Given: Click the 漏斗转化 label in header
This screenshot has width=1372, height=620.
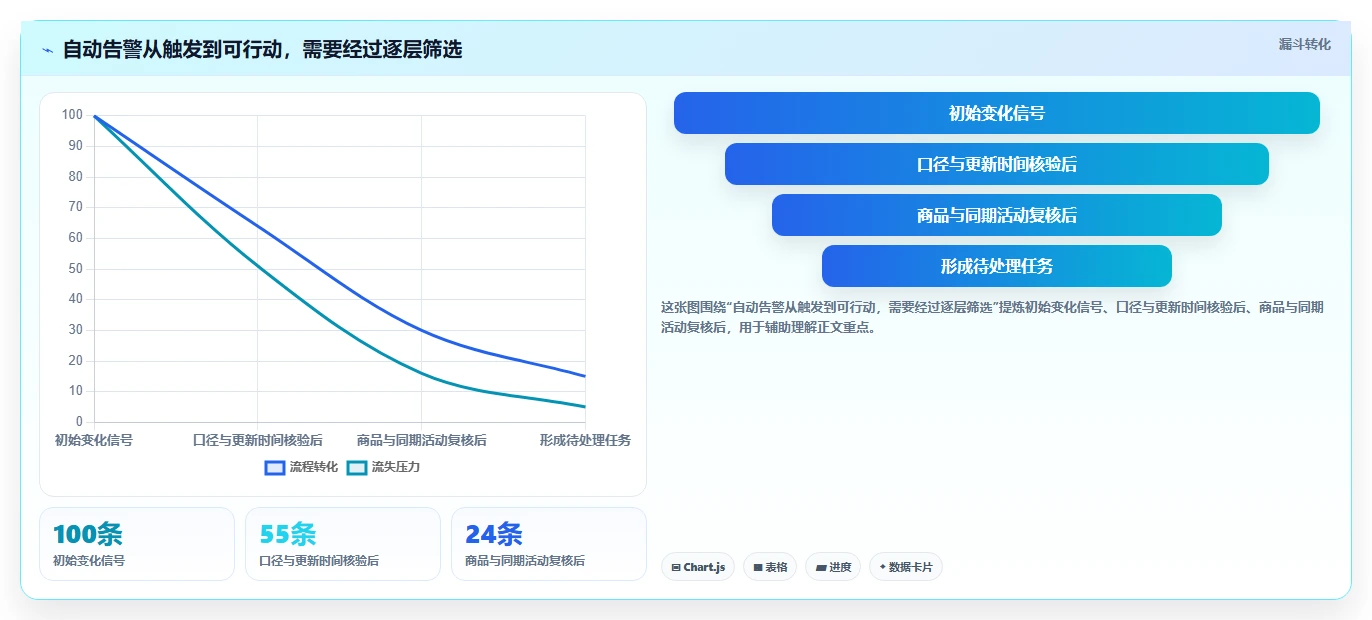Looking at the screenshot, I should 1304,44.
